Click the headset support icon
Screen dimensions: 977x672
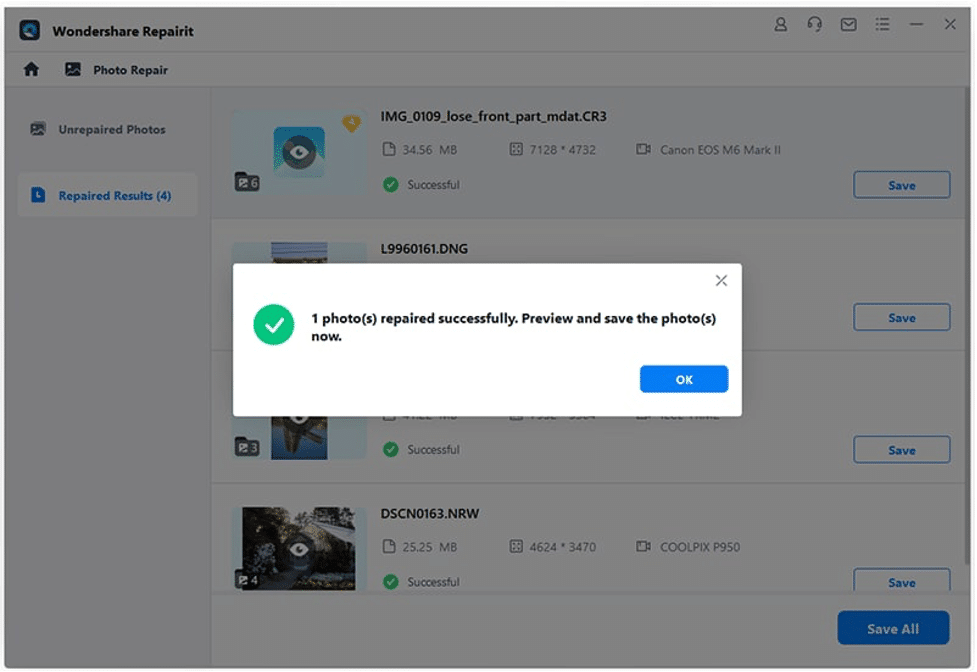(x=815, y=24)
